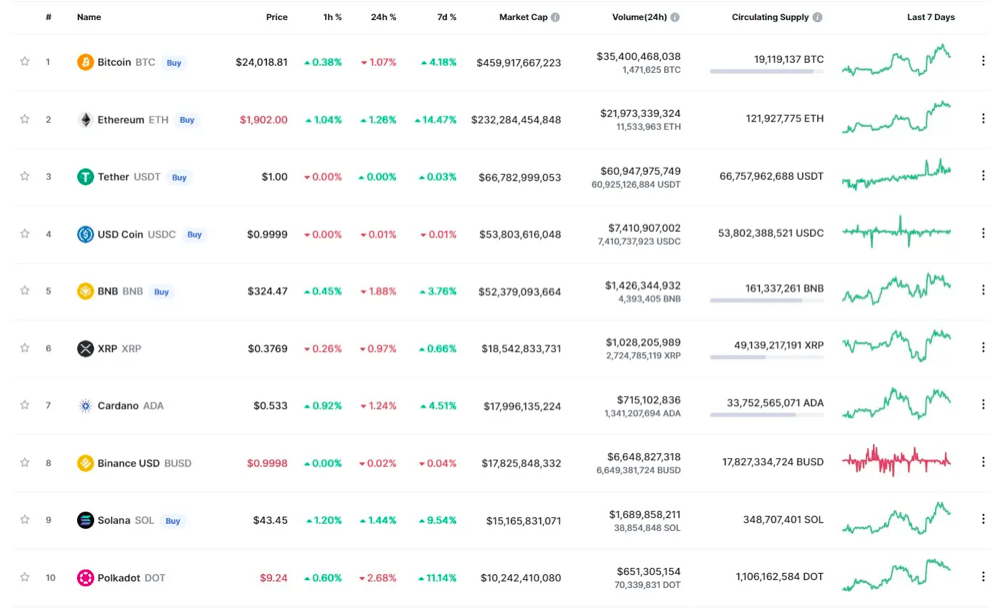Viewport: 1000px width, 608px height.
Task: Open more options menu for BNB row
Action: click(983, 290)
